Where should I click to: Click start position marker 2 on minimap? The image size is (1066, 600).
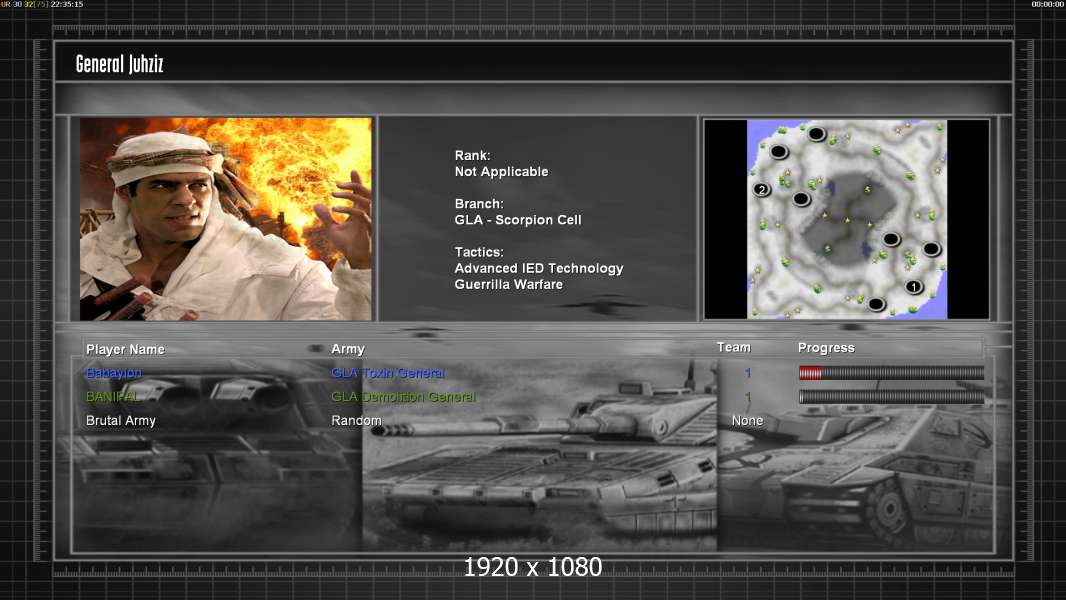[x=761, y=190]
